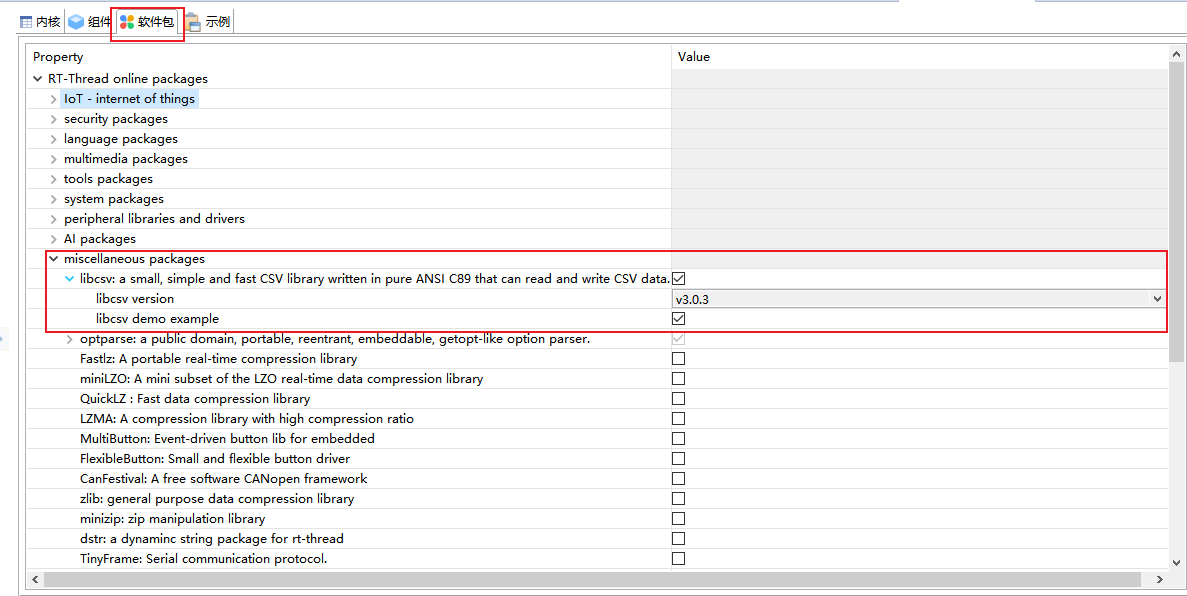
Task: Switch to the 内核 tab
Action: (x=46, y=20)
